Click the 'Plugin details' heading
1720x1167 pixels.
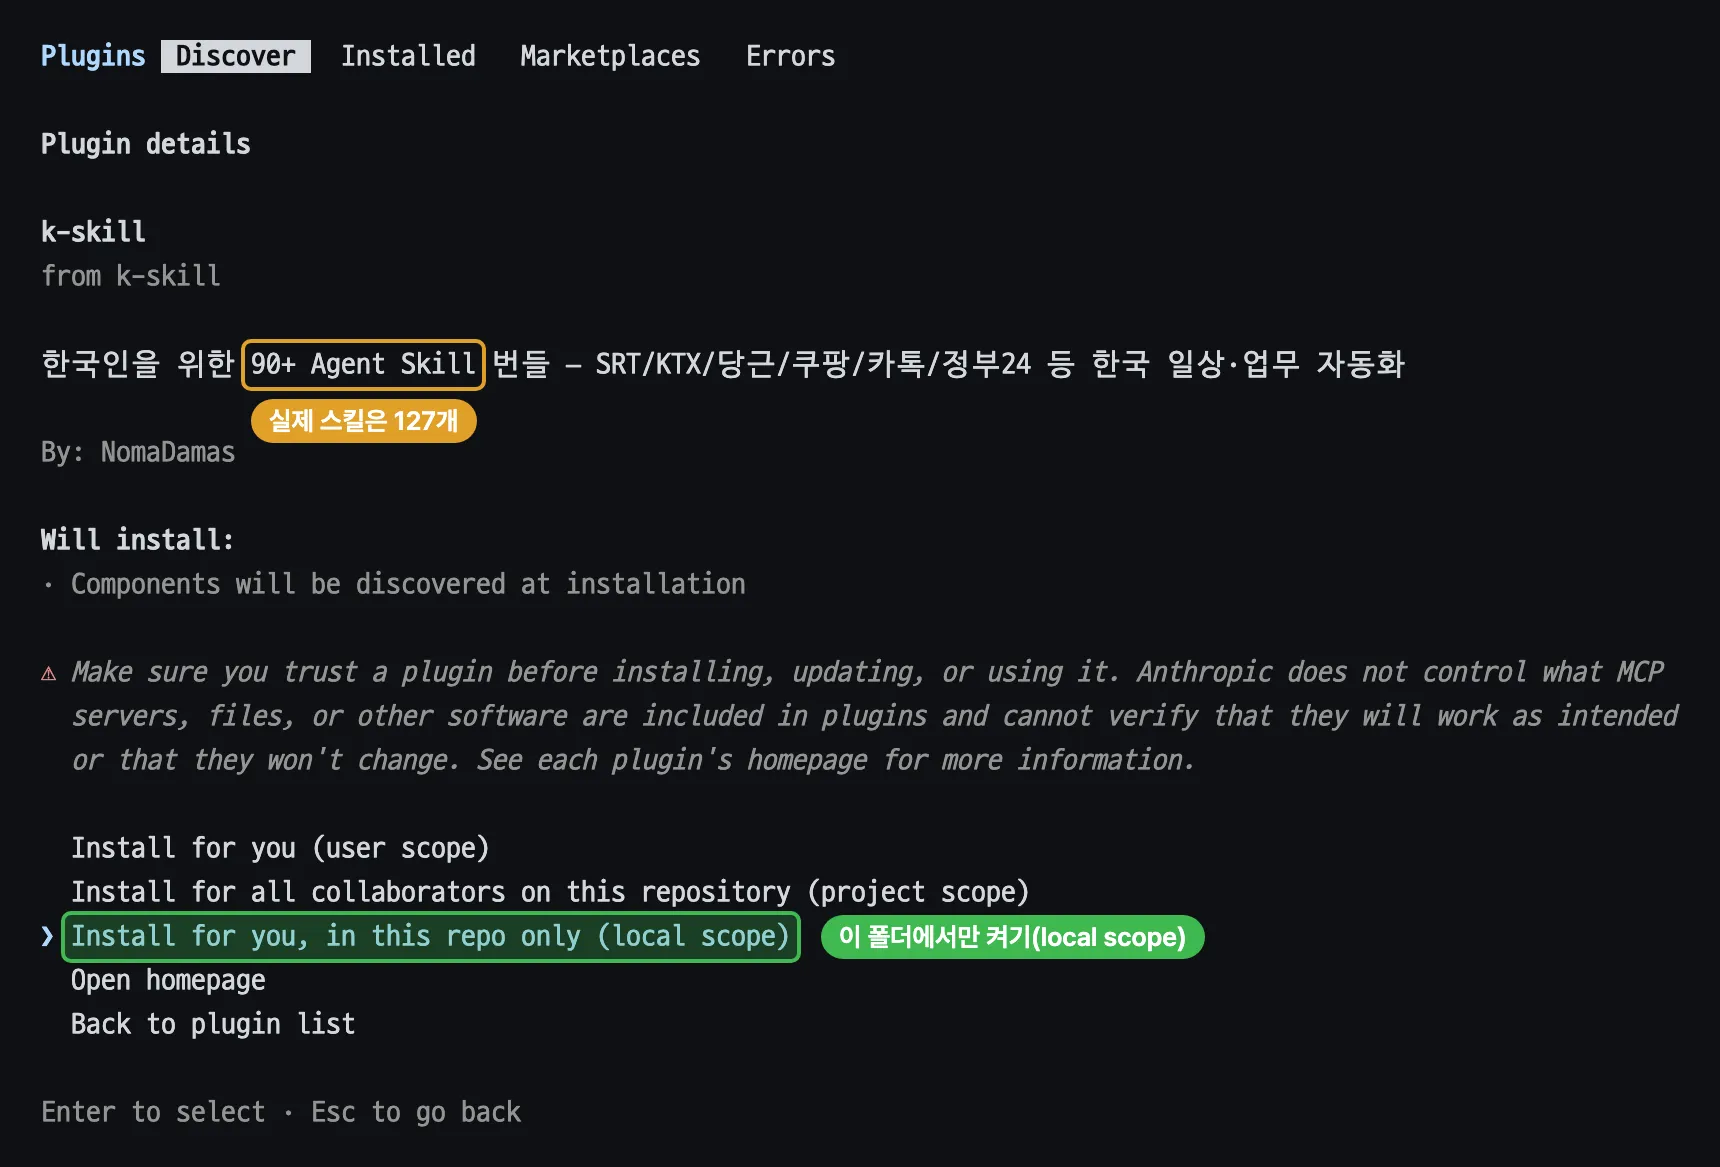click(x=146, y=144)
